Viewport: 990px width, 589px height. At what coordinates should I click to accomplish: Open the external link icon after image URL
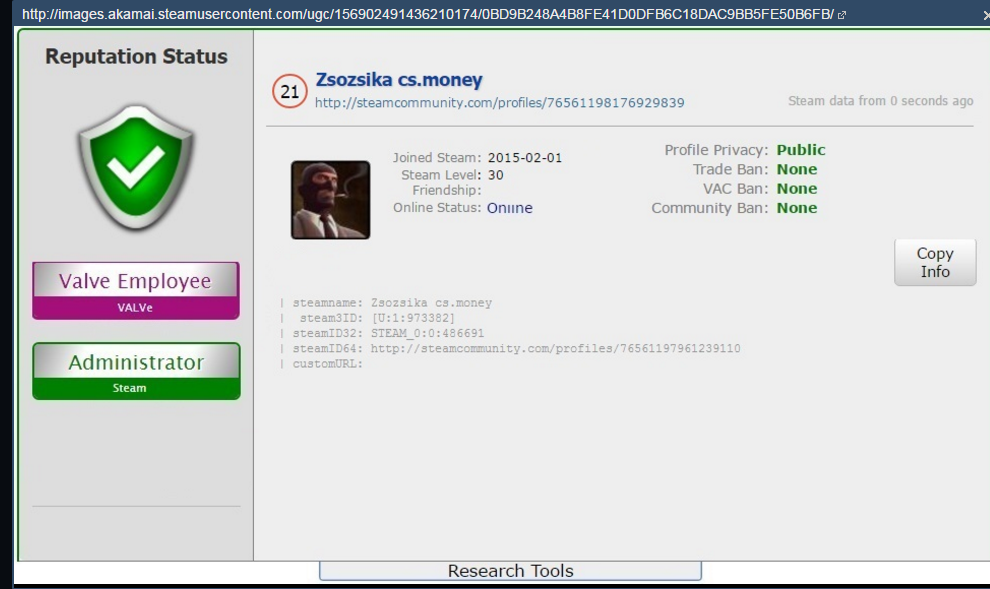pyautogui.click(x=842, y=15)
